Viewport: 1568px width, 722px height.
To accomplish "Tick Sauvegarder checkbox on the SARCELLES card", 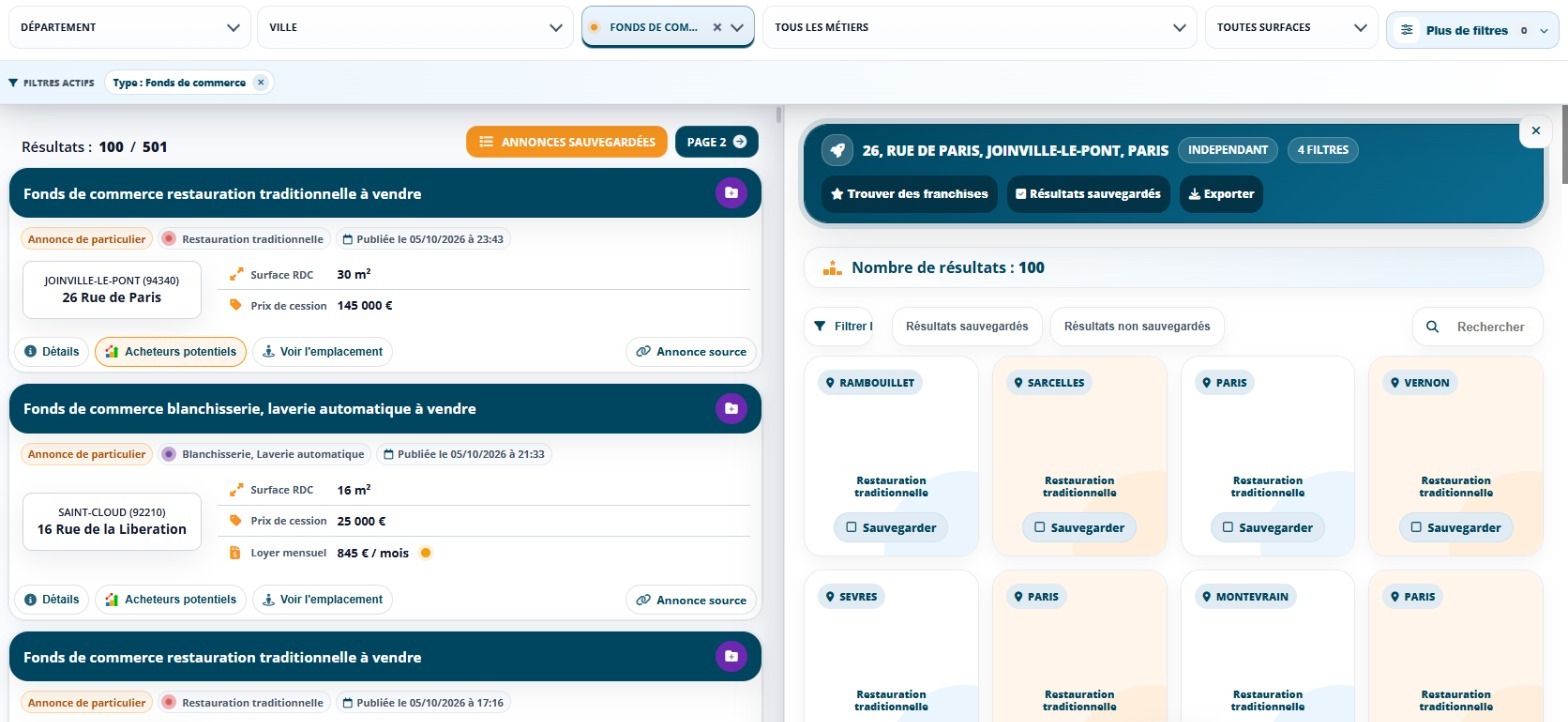I will pos(1040,527).
